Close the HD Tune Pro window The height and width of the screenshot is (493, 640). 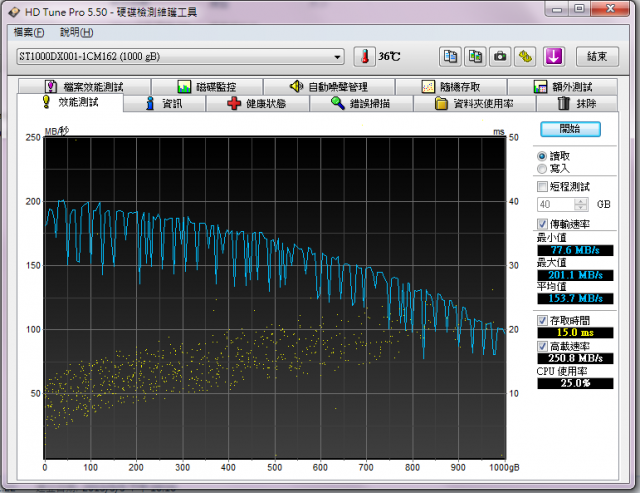[x=610, y=9]
